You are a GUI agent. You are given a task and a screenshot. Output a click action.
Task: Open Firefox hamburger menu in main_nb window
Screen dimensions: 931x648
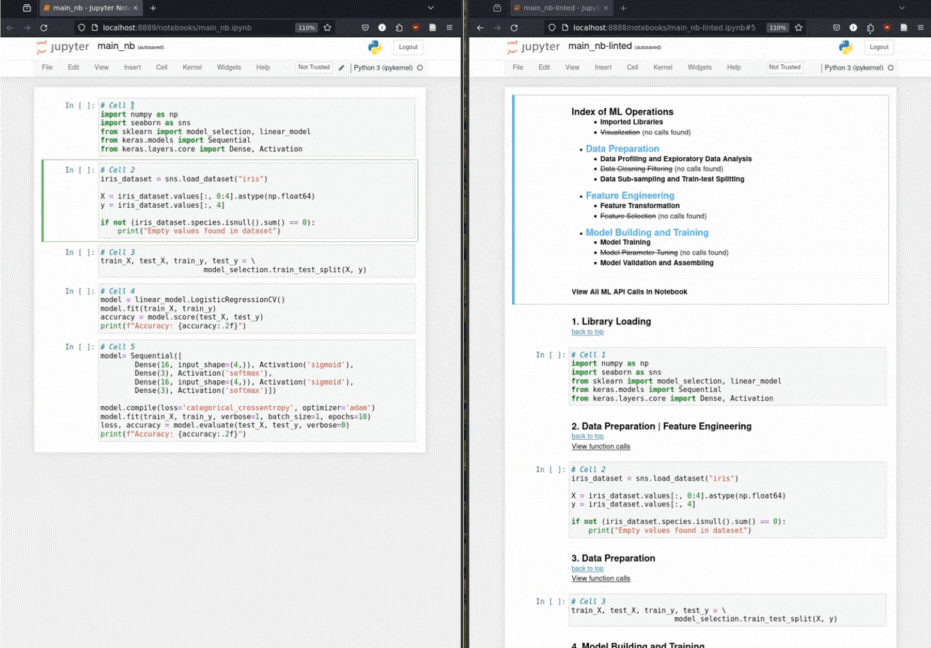point(451,28)
